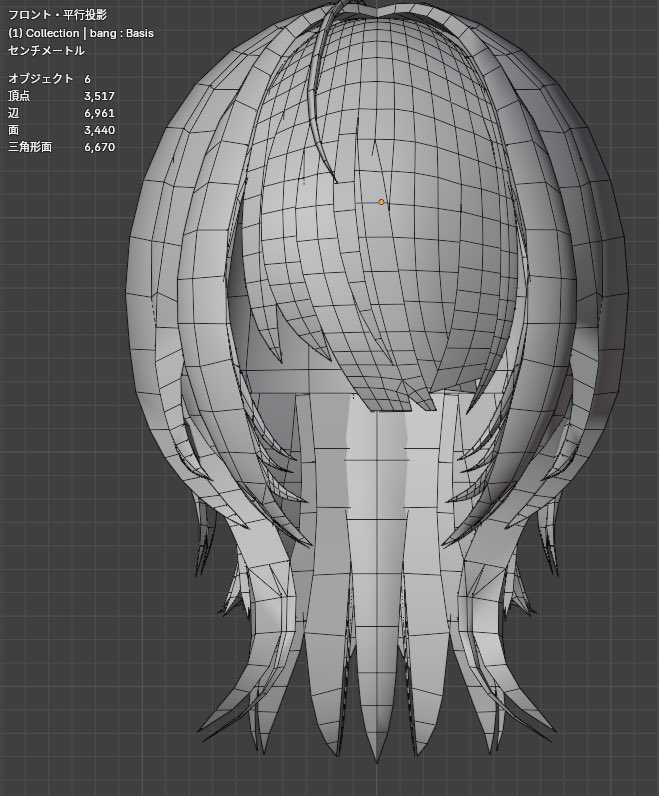Click the '辺' statistics label
659x796 pixels.
pyautogui.click(x=14, y=113)
